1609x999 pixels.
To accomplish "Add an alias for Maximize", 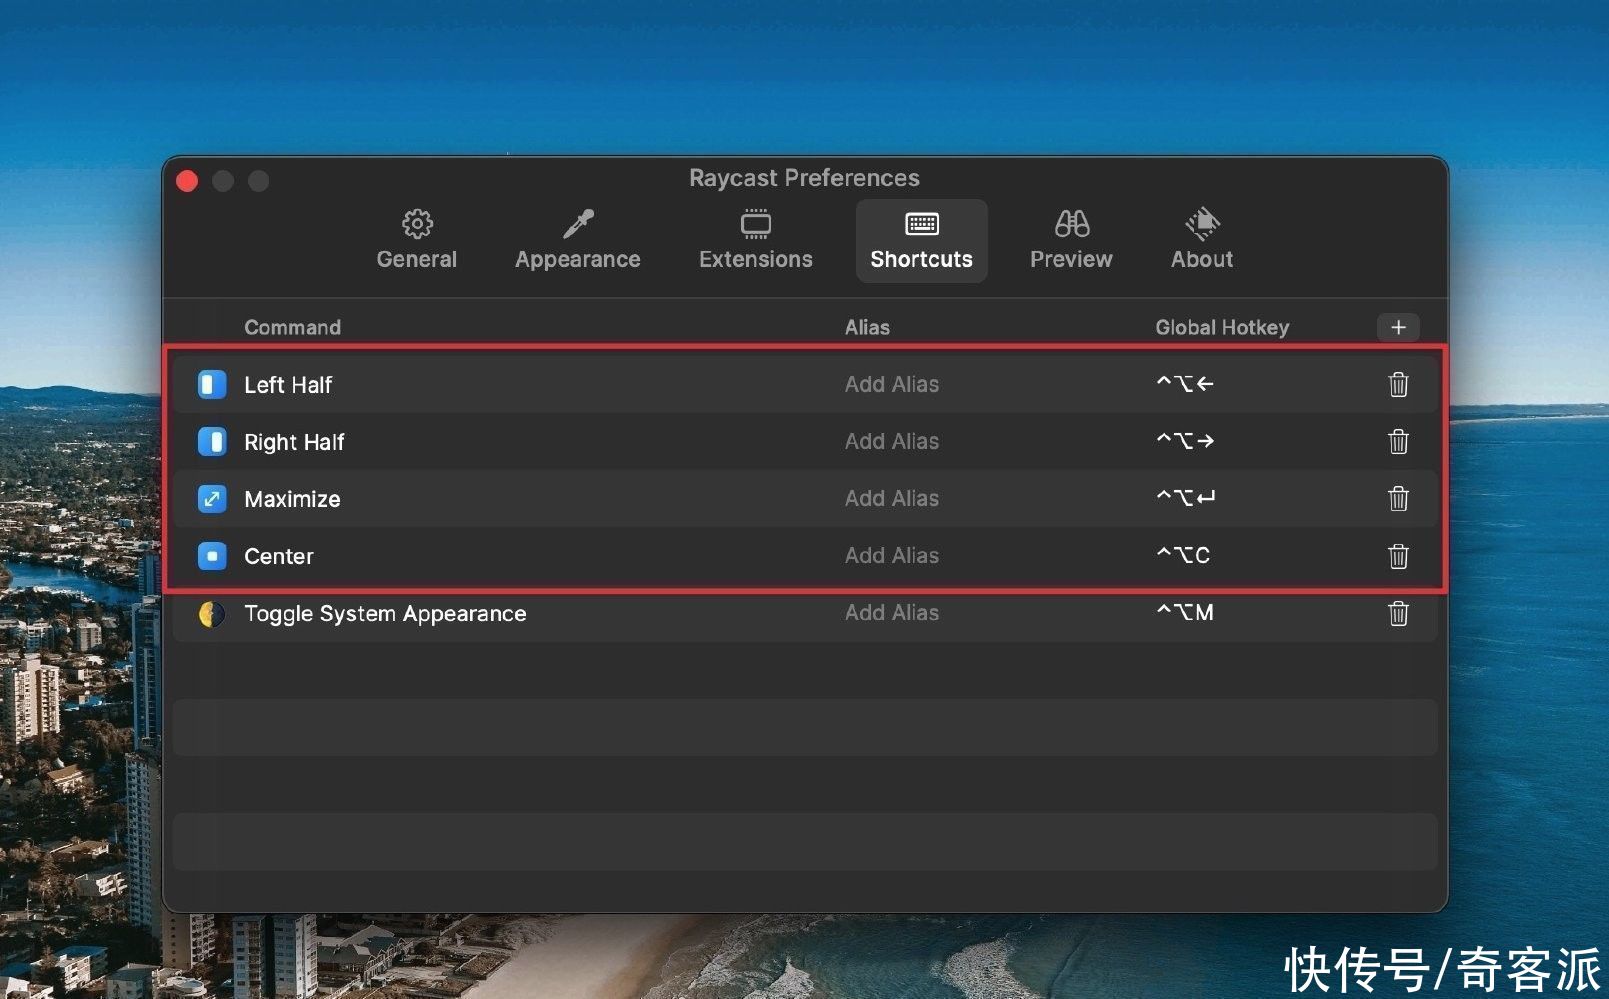I will 891,498.
